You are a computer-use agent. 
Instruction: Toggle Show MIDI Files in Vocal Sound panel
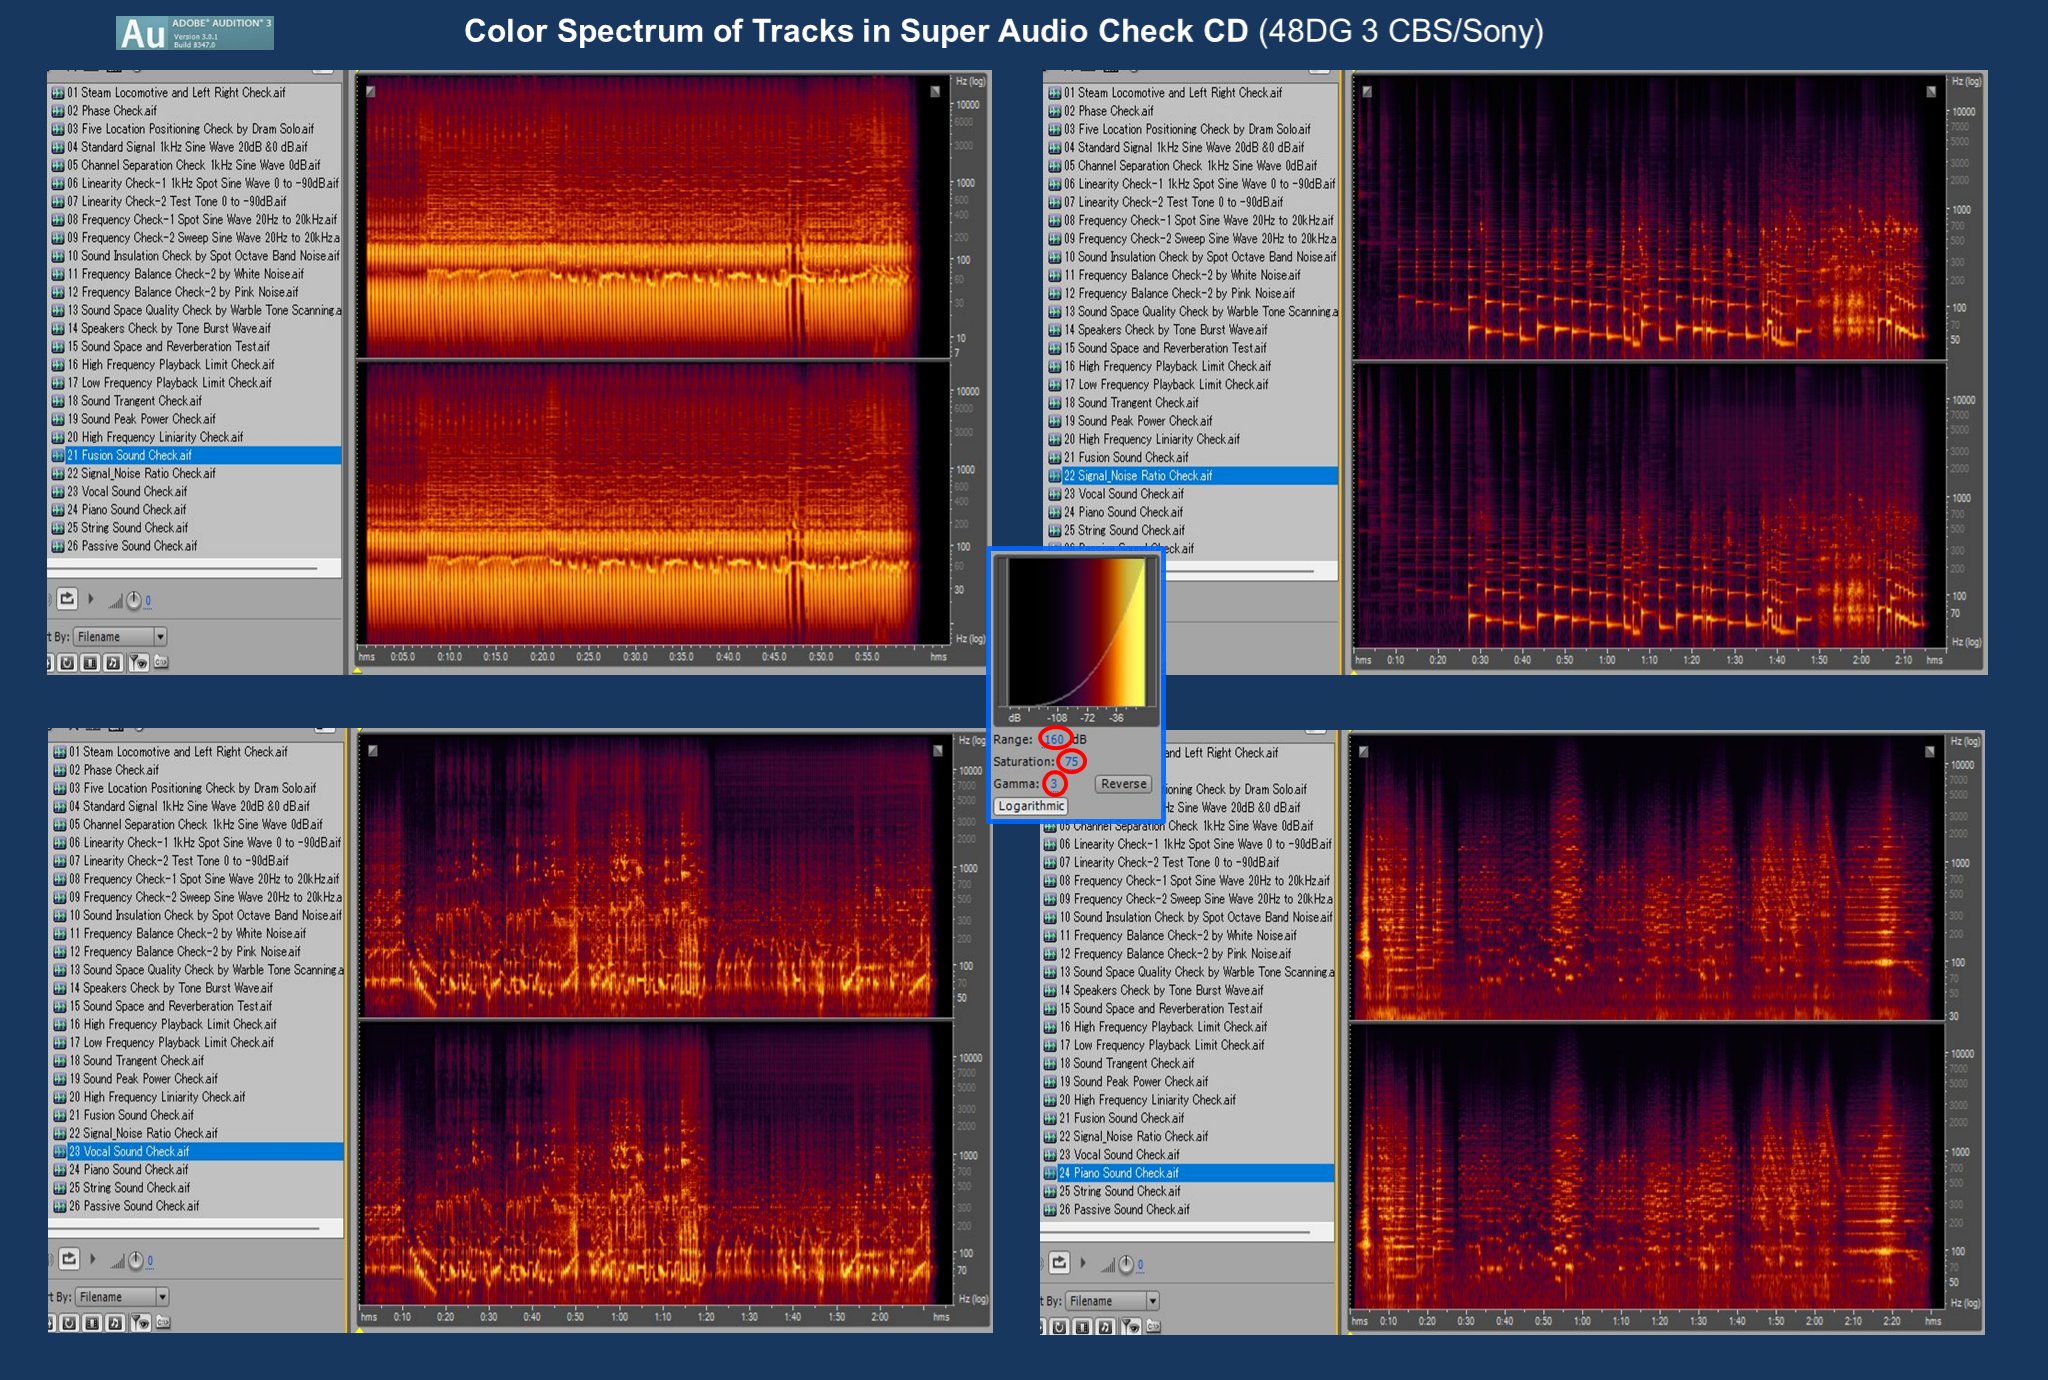[x=115, y=1323]
